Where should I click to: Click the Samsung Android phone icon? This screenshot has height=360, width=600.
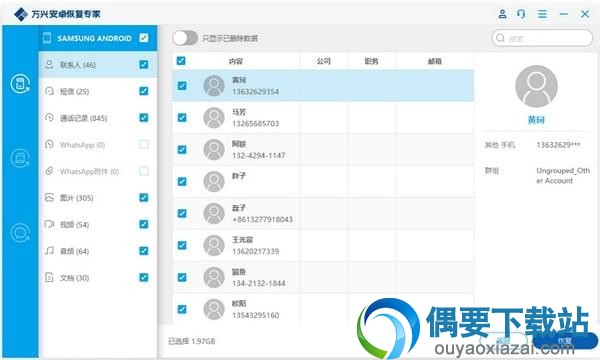(47, 38)
